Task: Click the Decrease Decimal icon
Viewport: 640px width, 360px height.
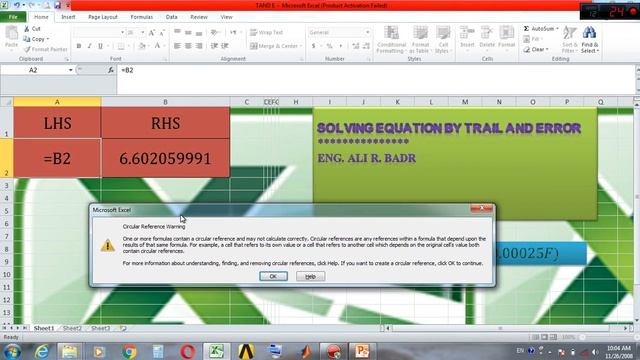Action: [366, 46]
